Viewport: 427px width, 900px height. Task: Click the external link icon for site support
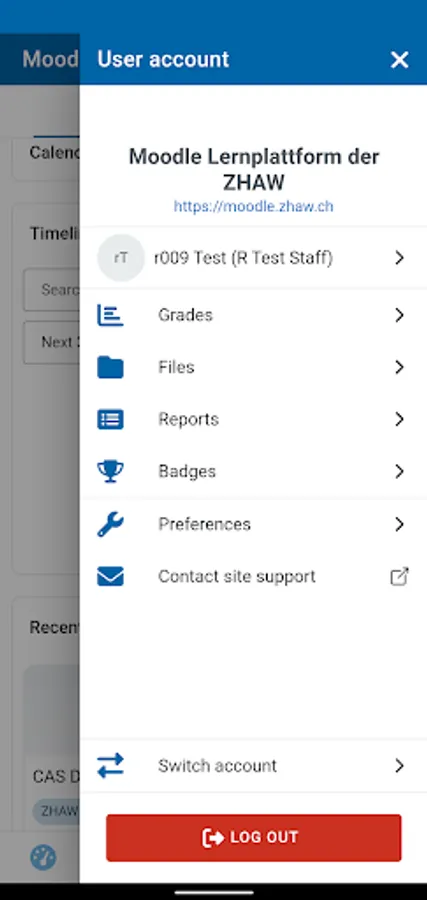(399, 576)
